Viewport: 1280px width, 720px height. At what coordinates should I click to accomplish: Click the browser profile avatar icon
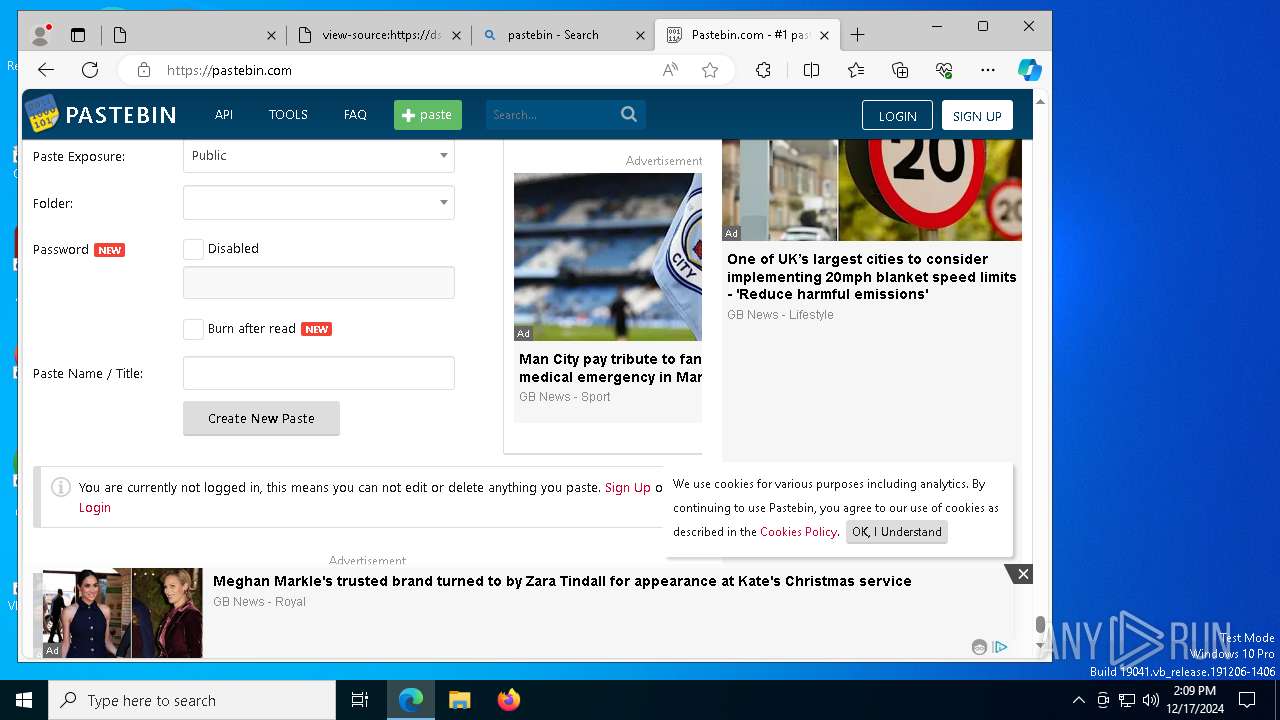(41, 35)
